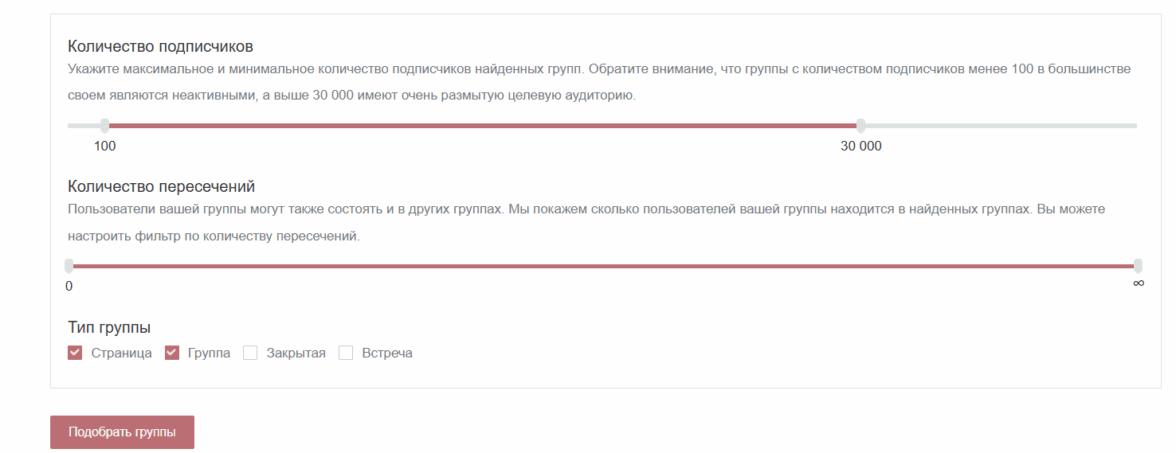The height and width of the screenshot is (453, 1176).
Task: Click the infinity symbol label
Action: 1138,284
